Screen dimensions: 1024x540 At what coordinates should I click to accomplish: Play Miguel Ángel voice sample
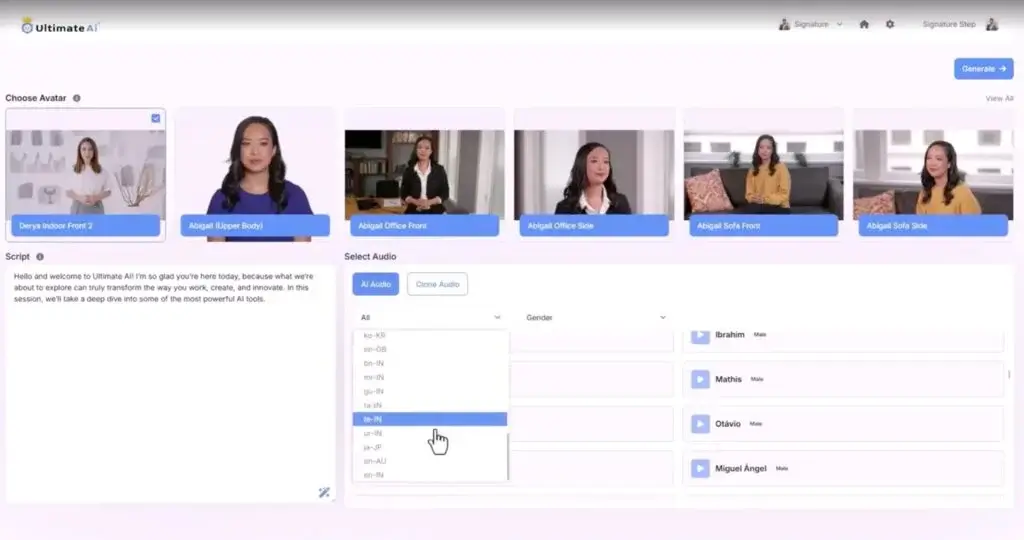tap(701, 467)
